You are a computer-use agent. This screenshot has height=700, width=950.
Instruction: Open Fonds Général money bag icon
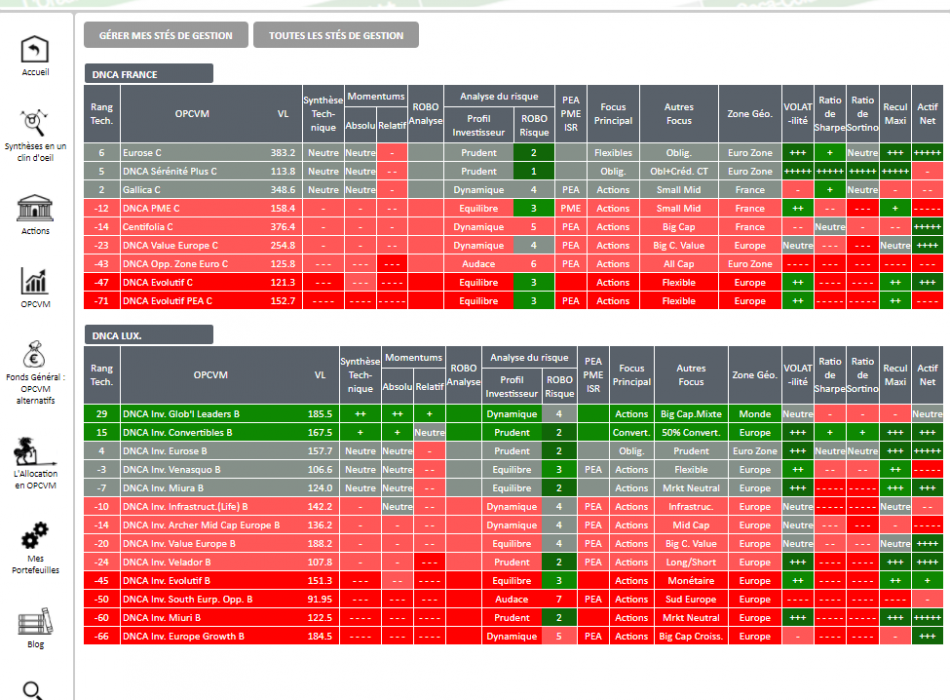click(35, 355)
